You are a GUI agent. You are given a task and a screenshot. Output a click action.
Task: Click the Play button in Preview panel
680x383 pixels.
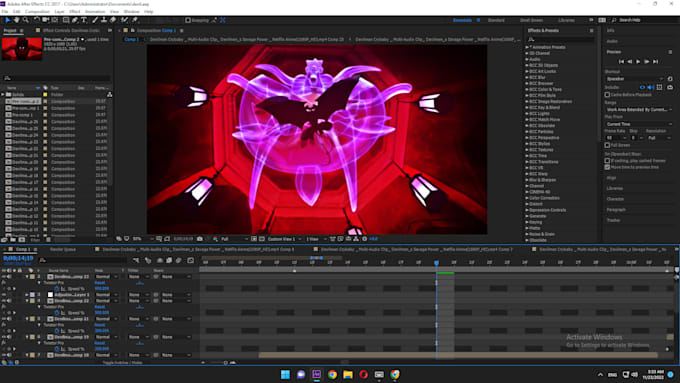638,62
